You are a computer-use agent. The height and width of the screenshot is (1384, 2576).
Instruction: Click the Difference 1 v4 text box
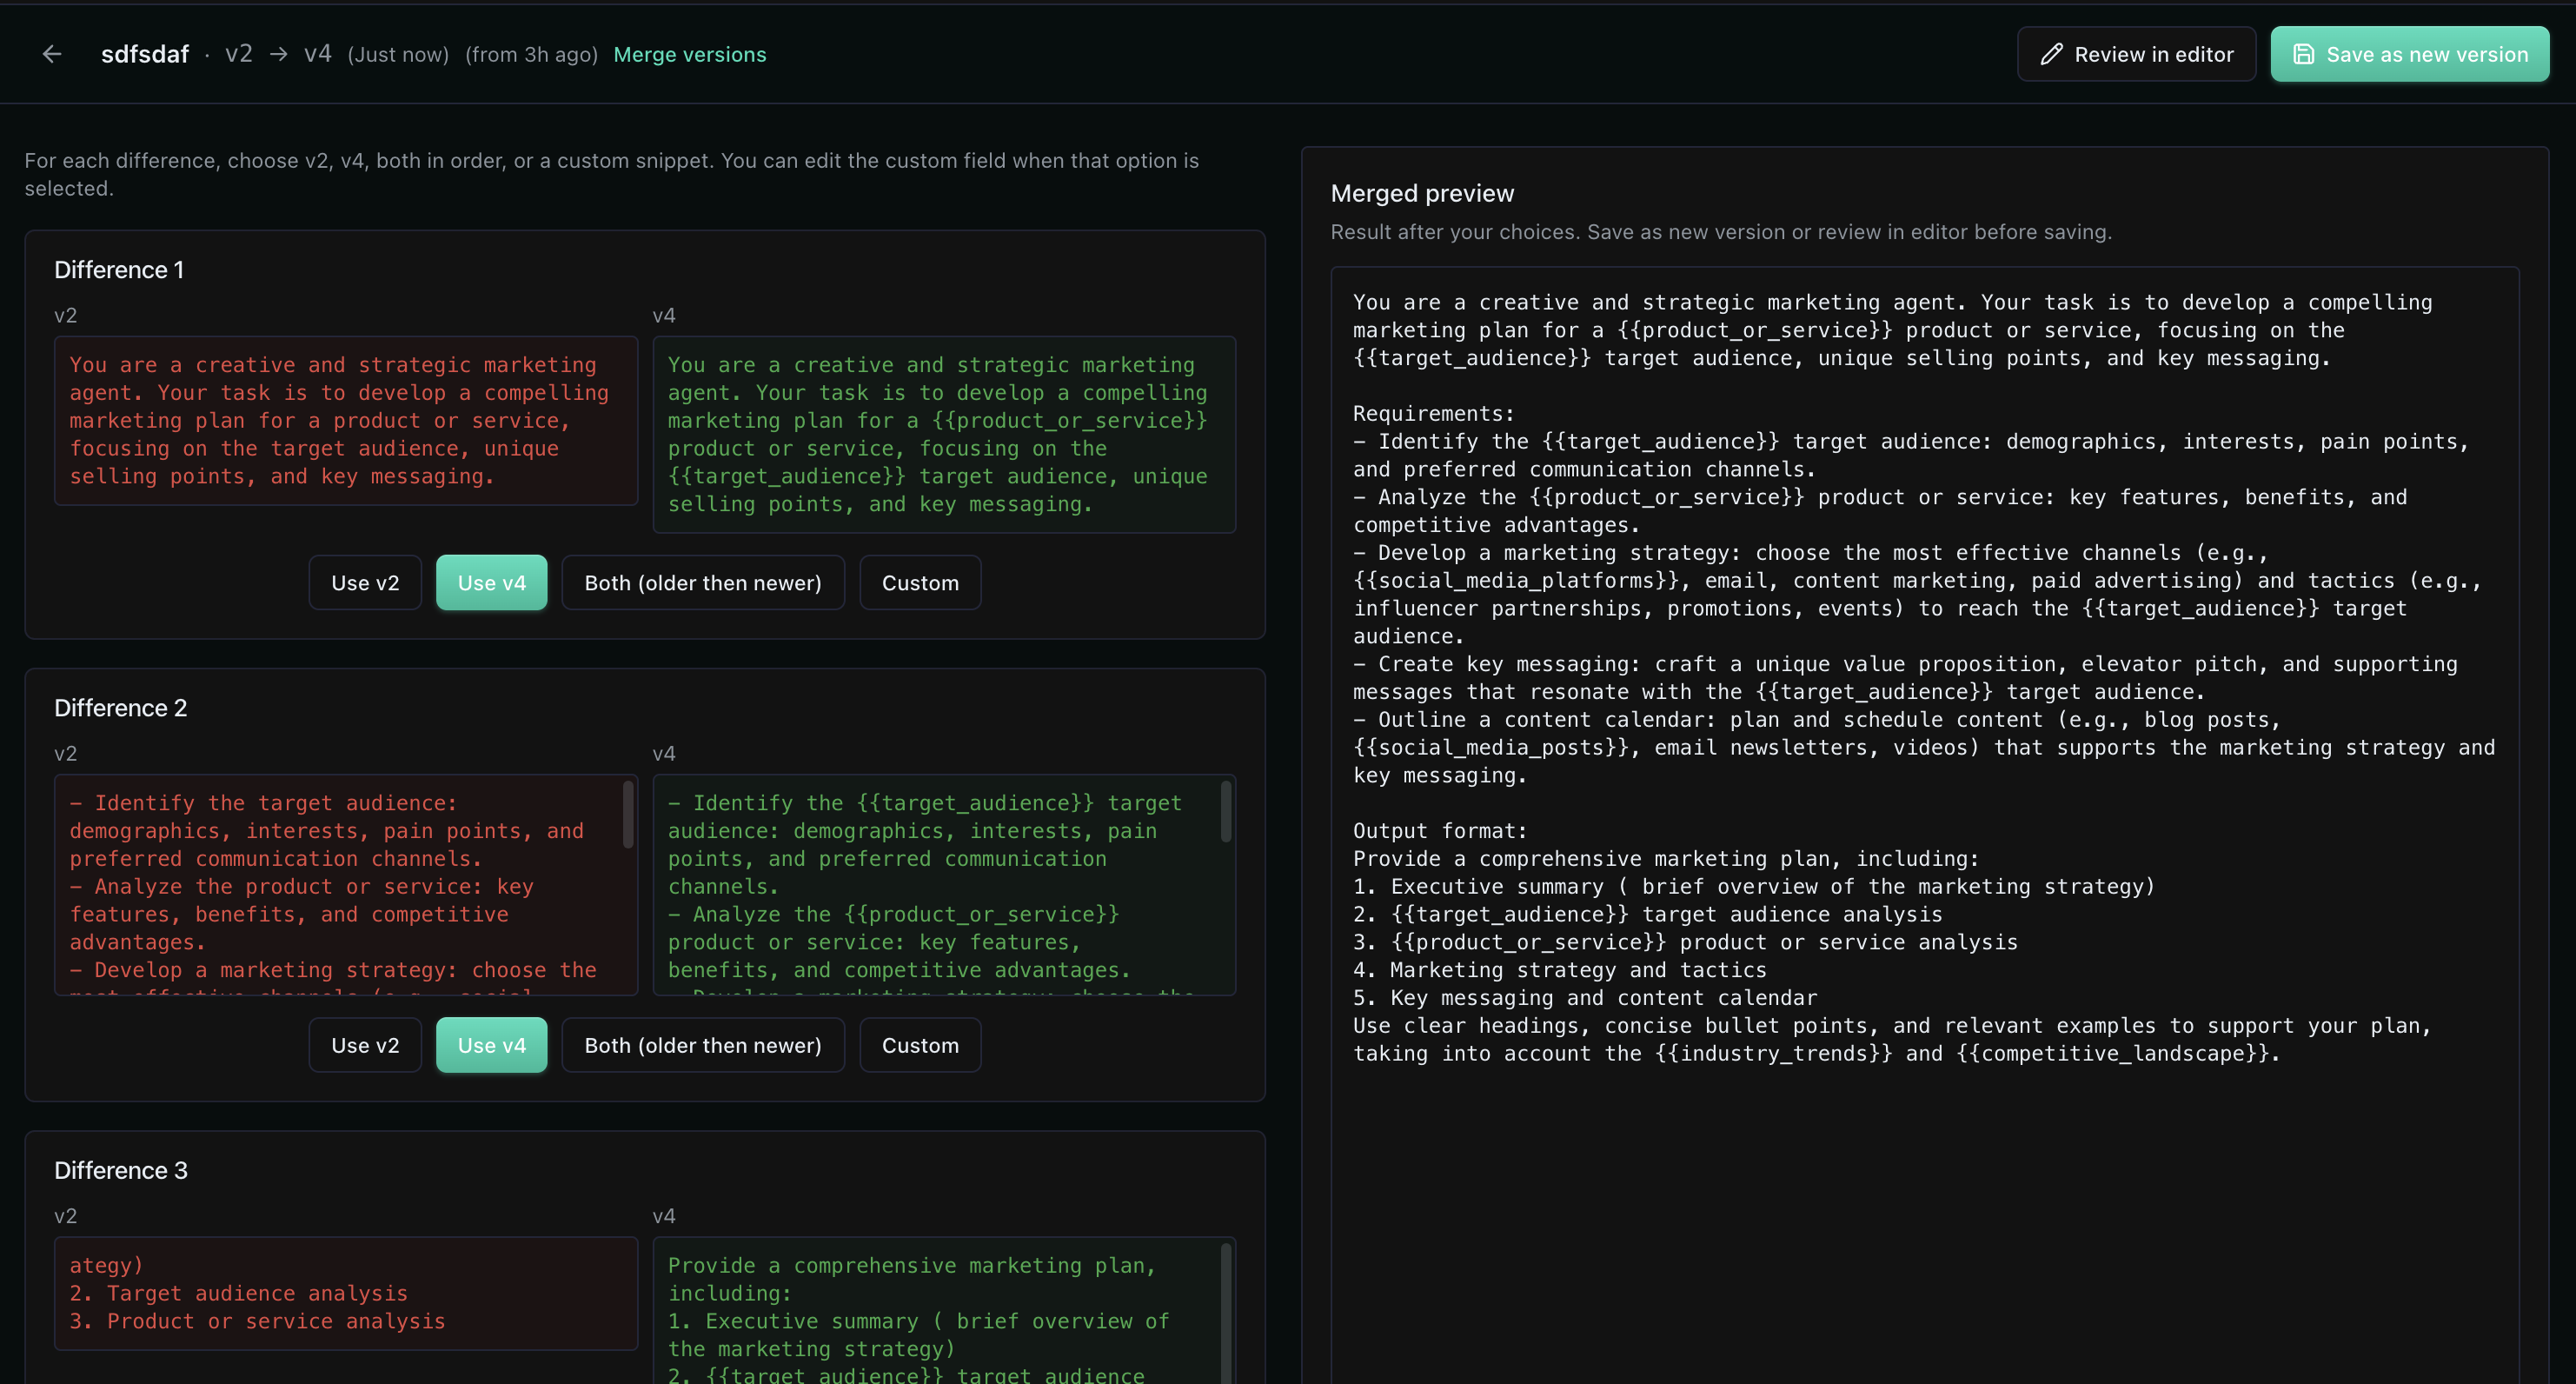tap(944, 435)
